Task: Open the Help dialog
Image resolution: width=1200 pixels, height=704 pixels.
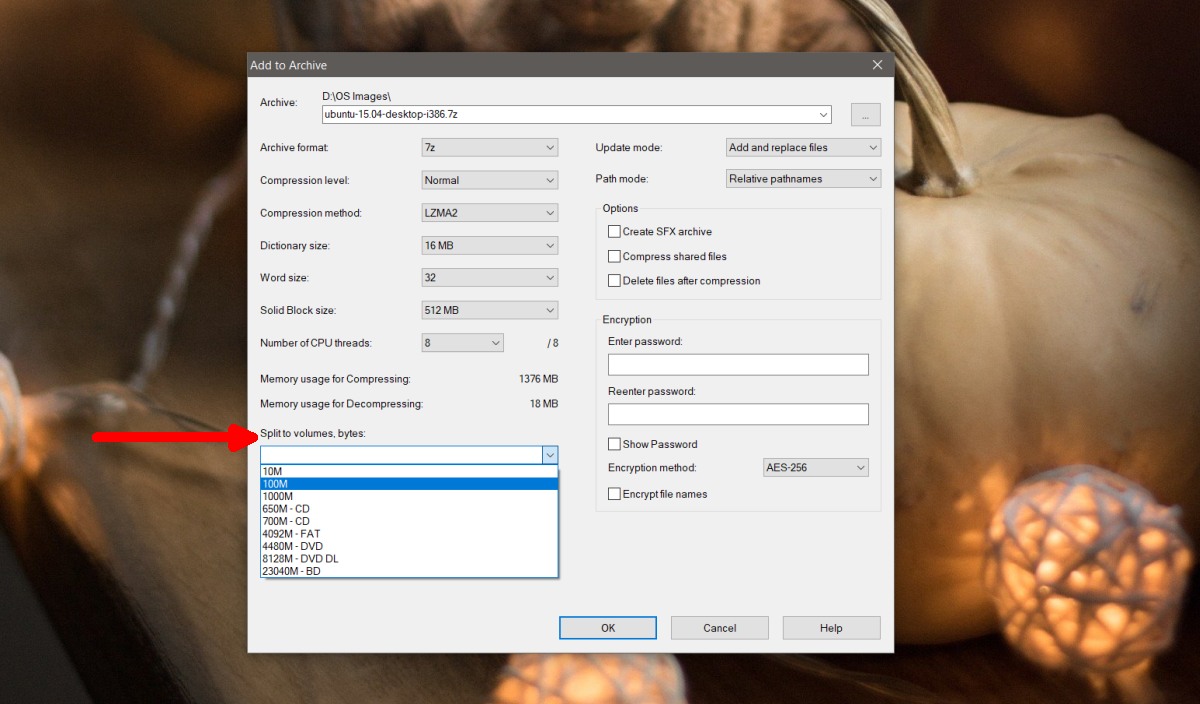Action: pyautogui.click(x=830, y=627)
